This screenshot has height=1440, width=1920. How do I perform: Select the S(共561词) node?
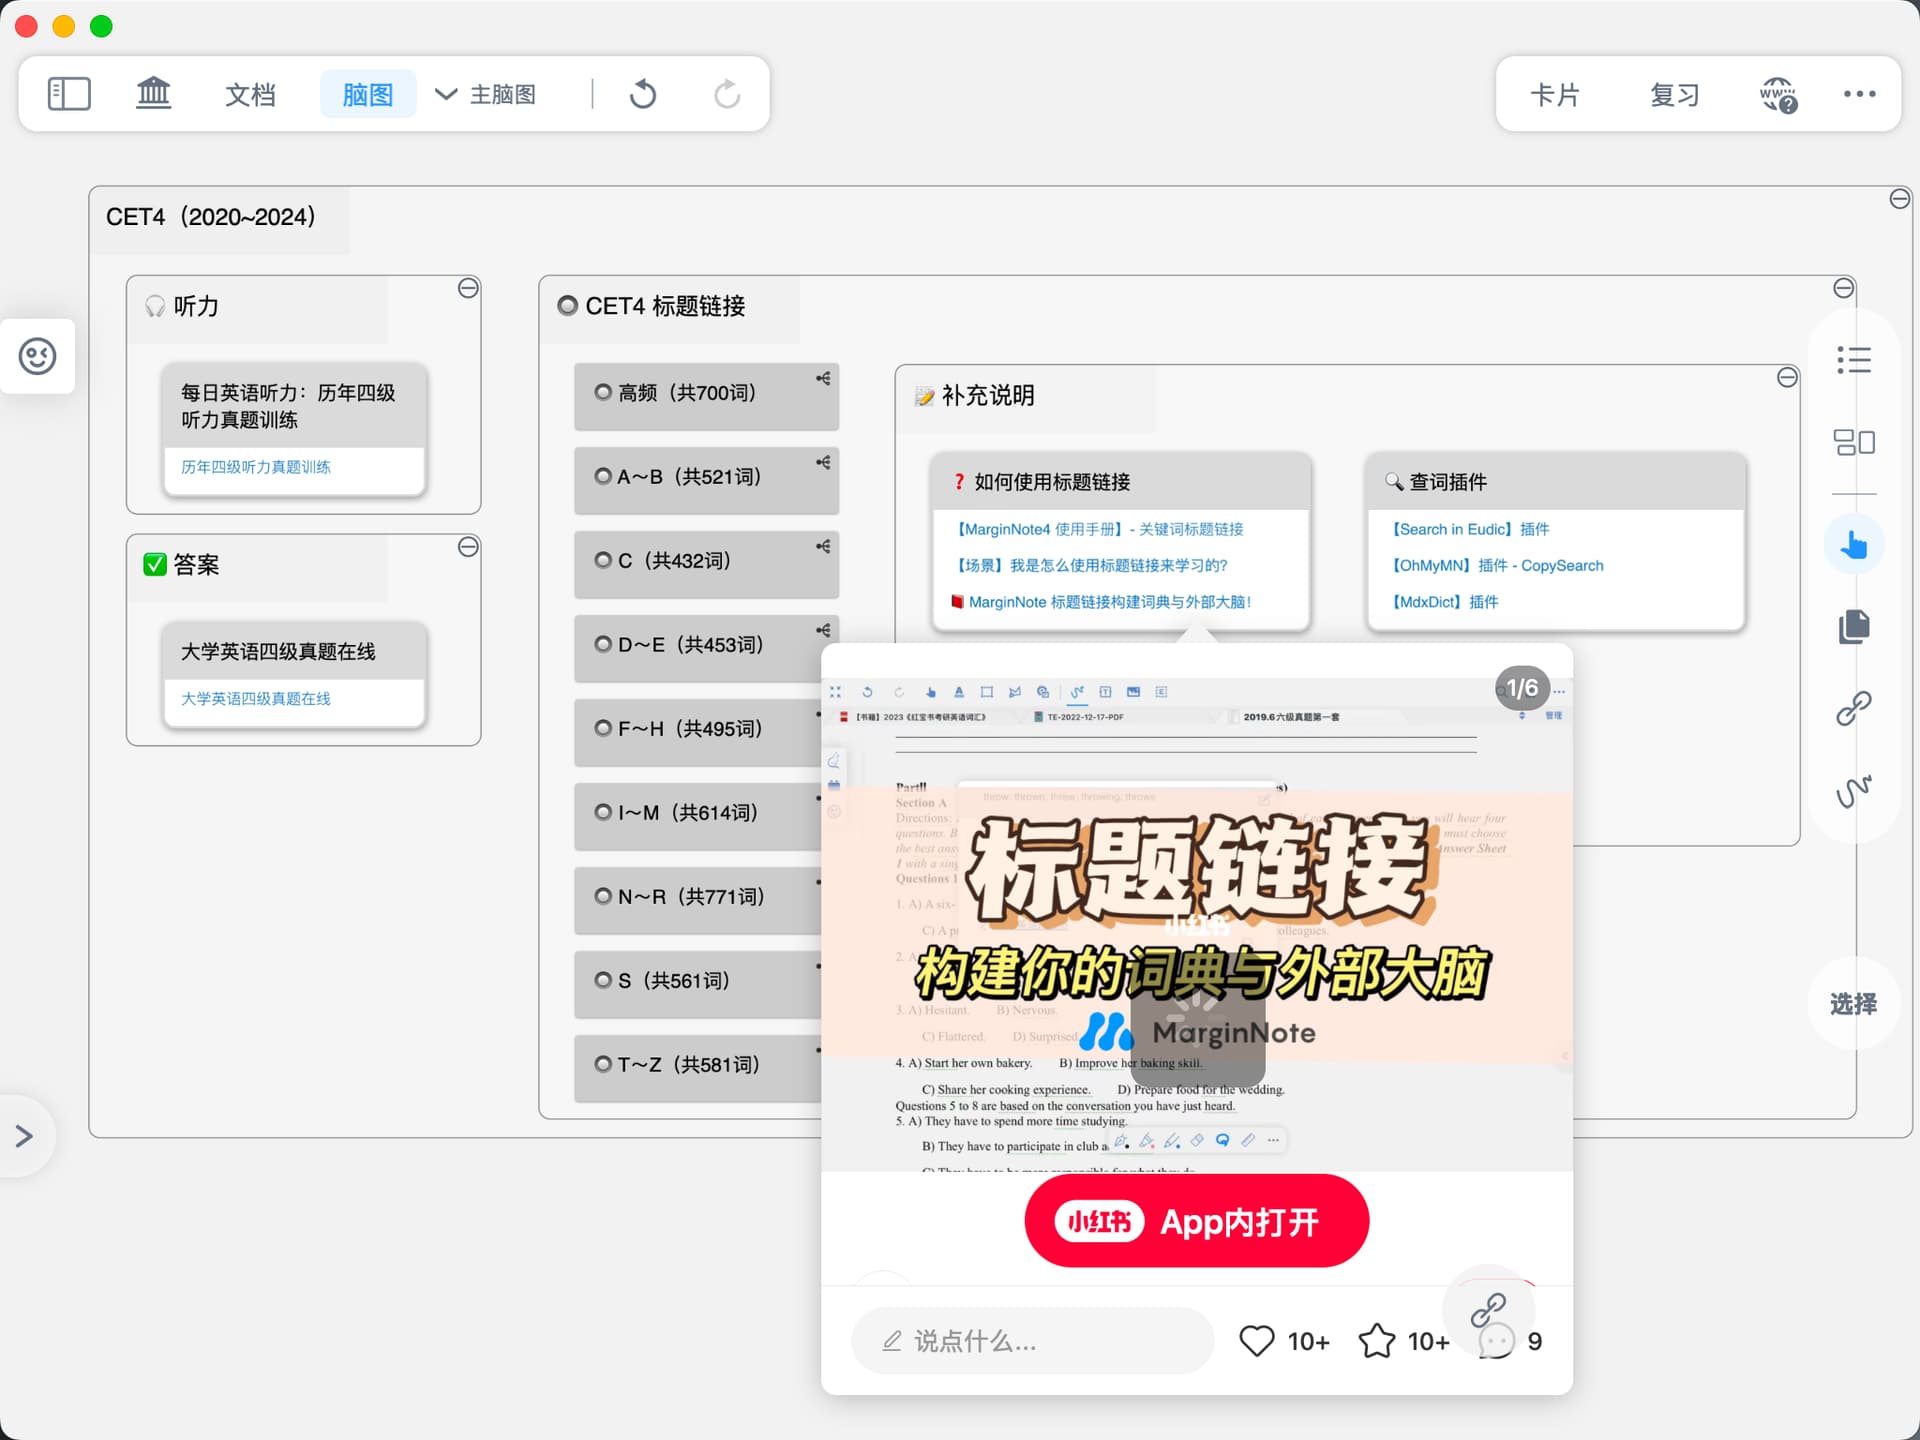(698, 985)
